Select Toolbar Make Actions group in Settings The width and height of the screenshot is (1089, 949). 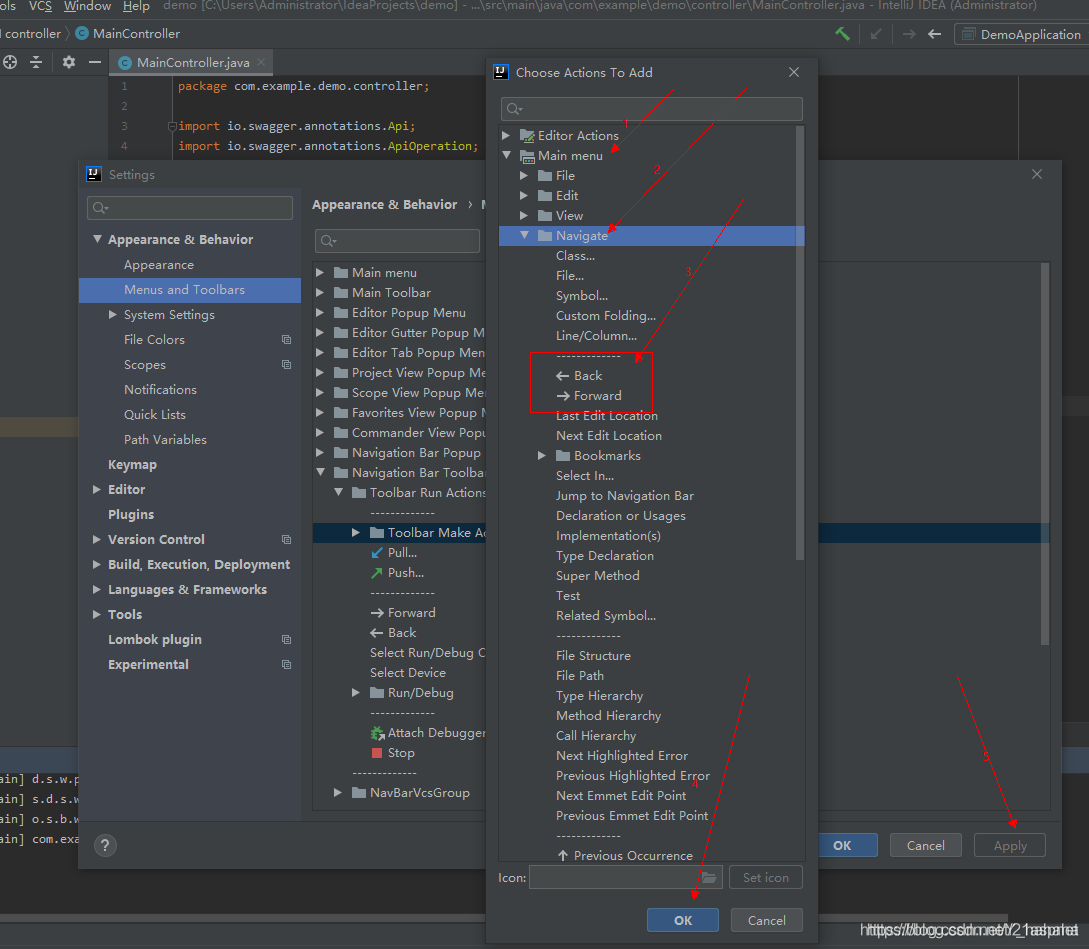tap(436, 532)
